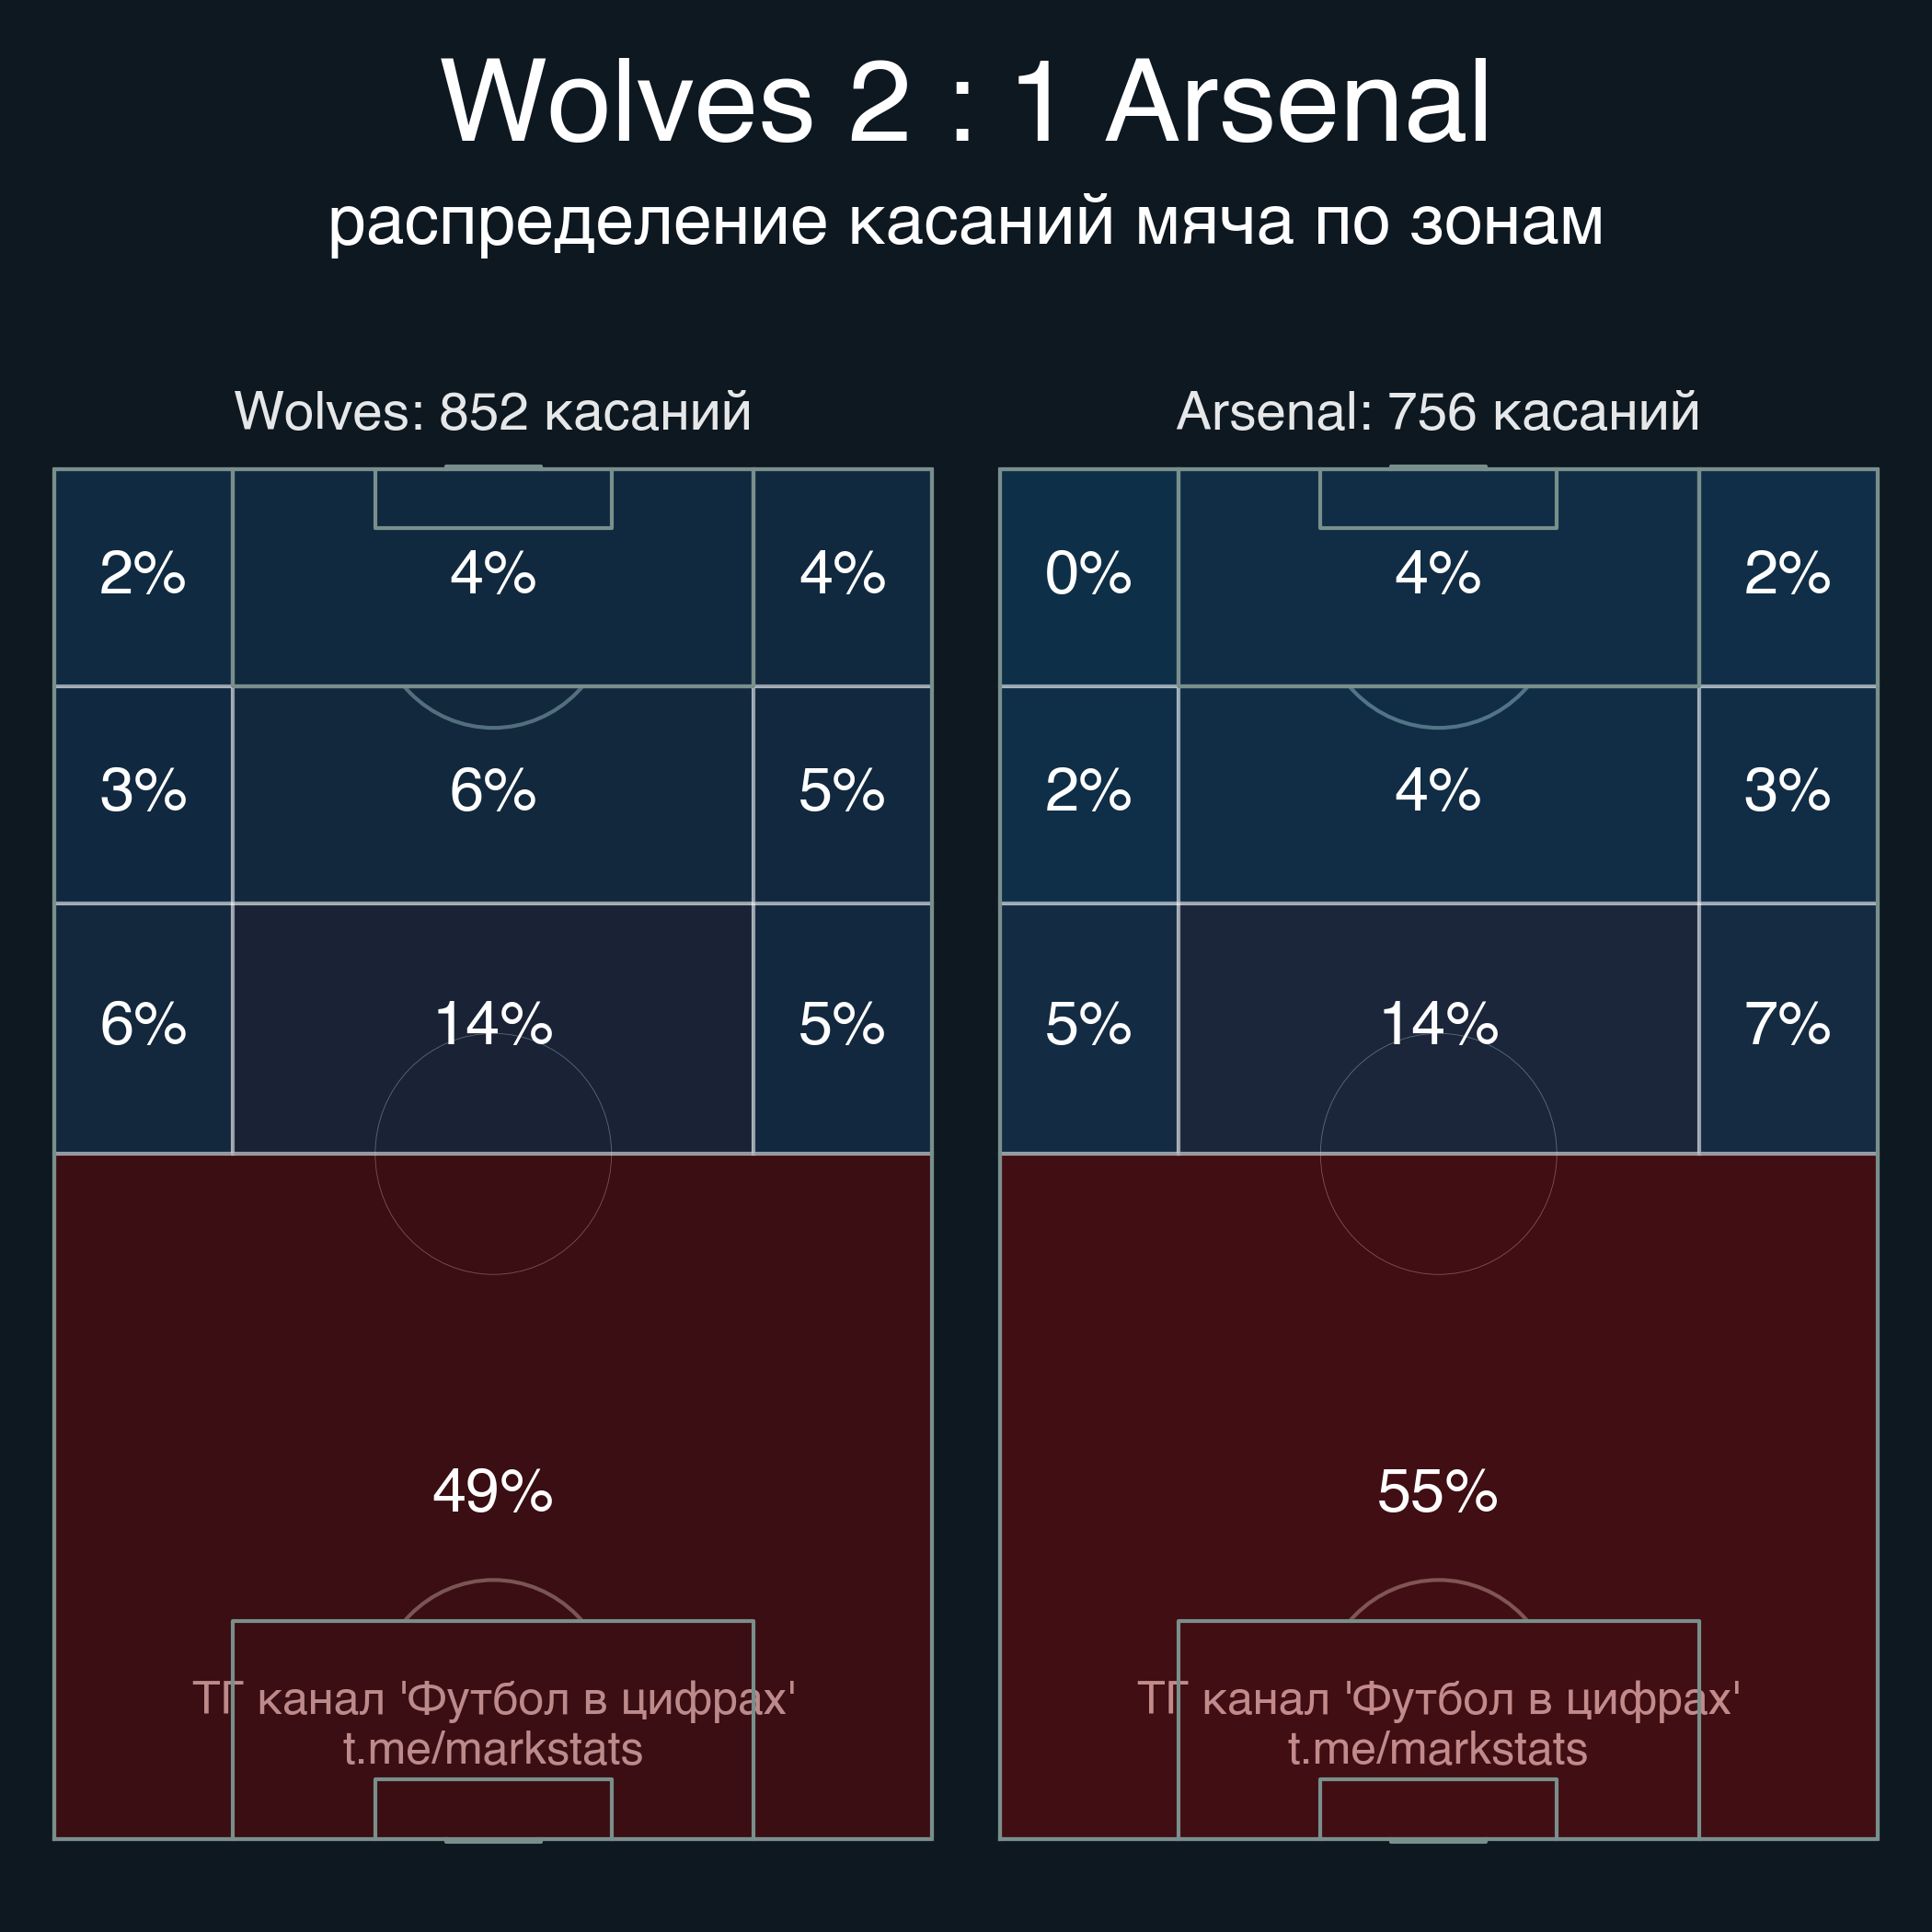Click "ТГ канал 'Футбол в цифрах'" on Arsenal pitch
This screenshot has height=1932, width=1932.
[x=1438, y=1699]
